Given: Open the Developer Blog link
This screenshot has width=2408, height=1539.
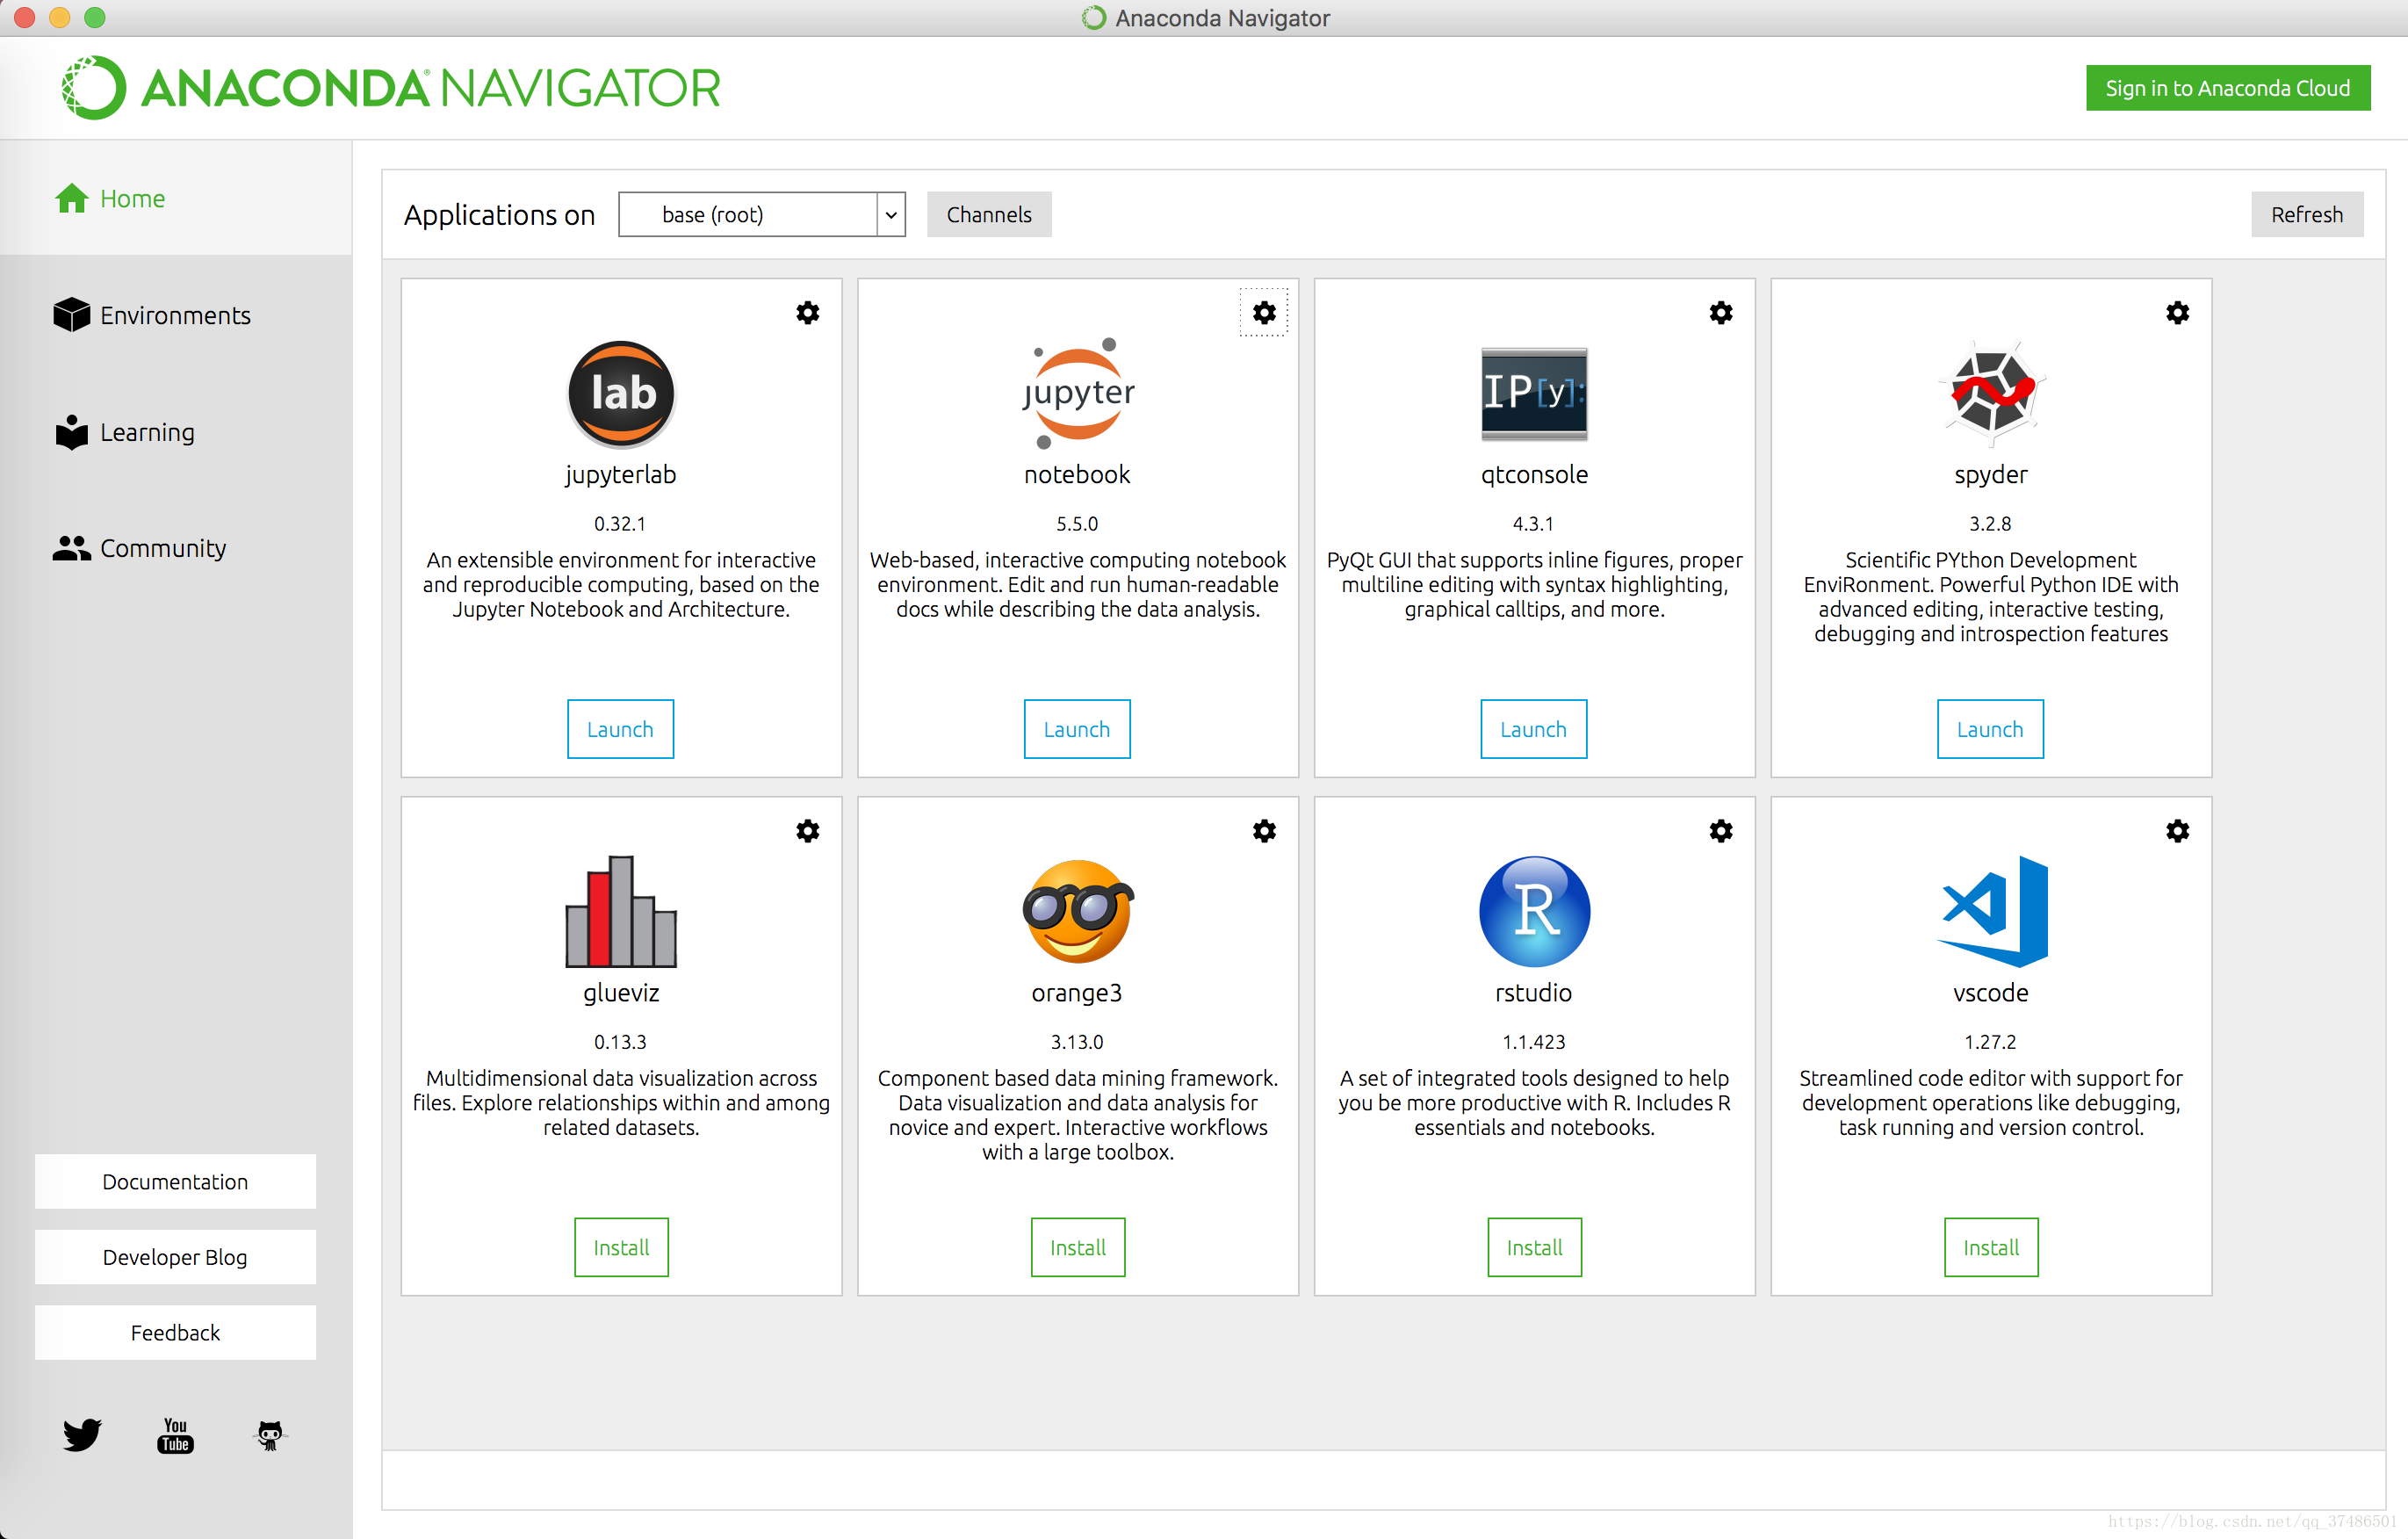Looking at the screenshot, I should point(175,1257).
